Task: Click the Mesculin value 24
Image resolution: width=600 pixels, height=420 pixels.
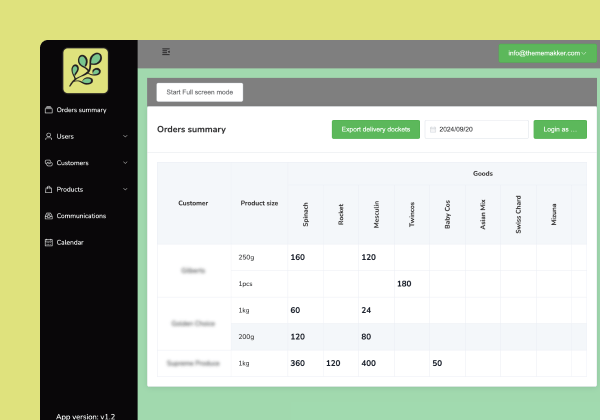Action: click(x=366, y=310)
